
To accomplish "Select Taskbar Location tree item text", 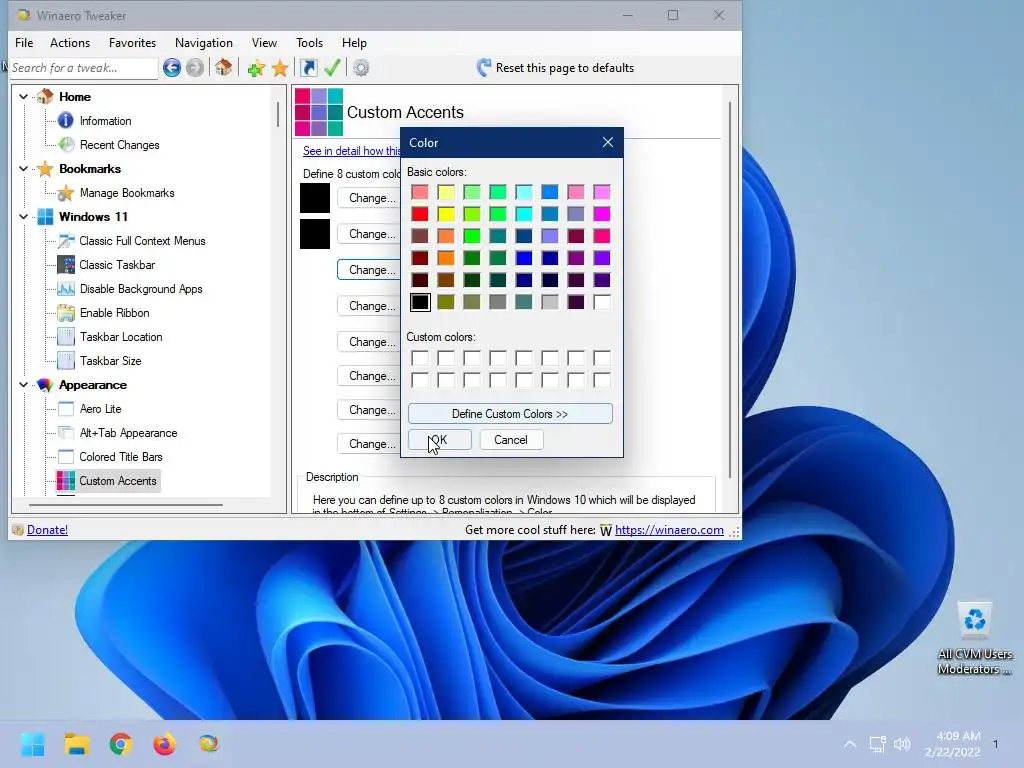I will pos(121,337).
